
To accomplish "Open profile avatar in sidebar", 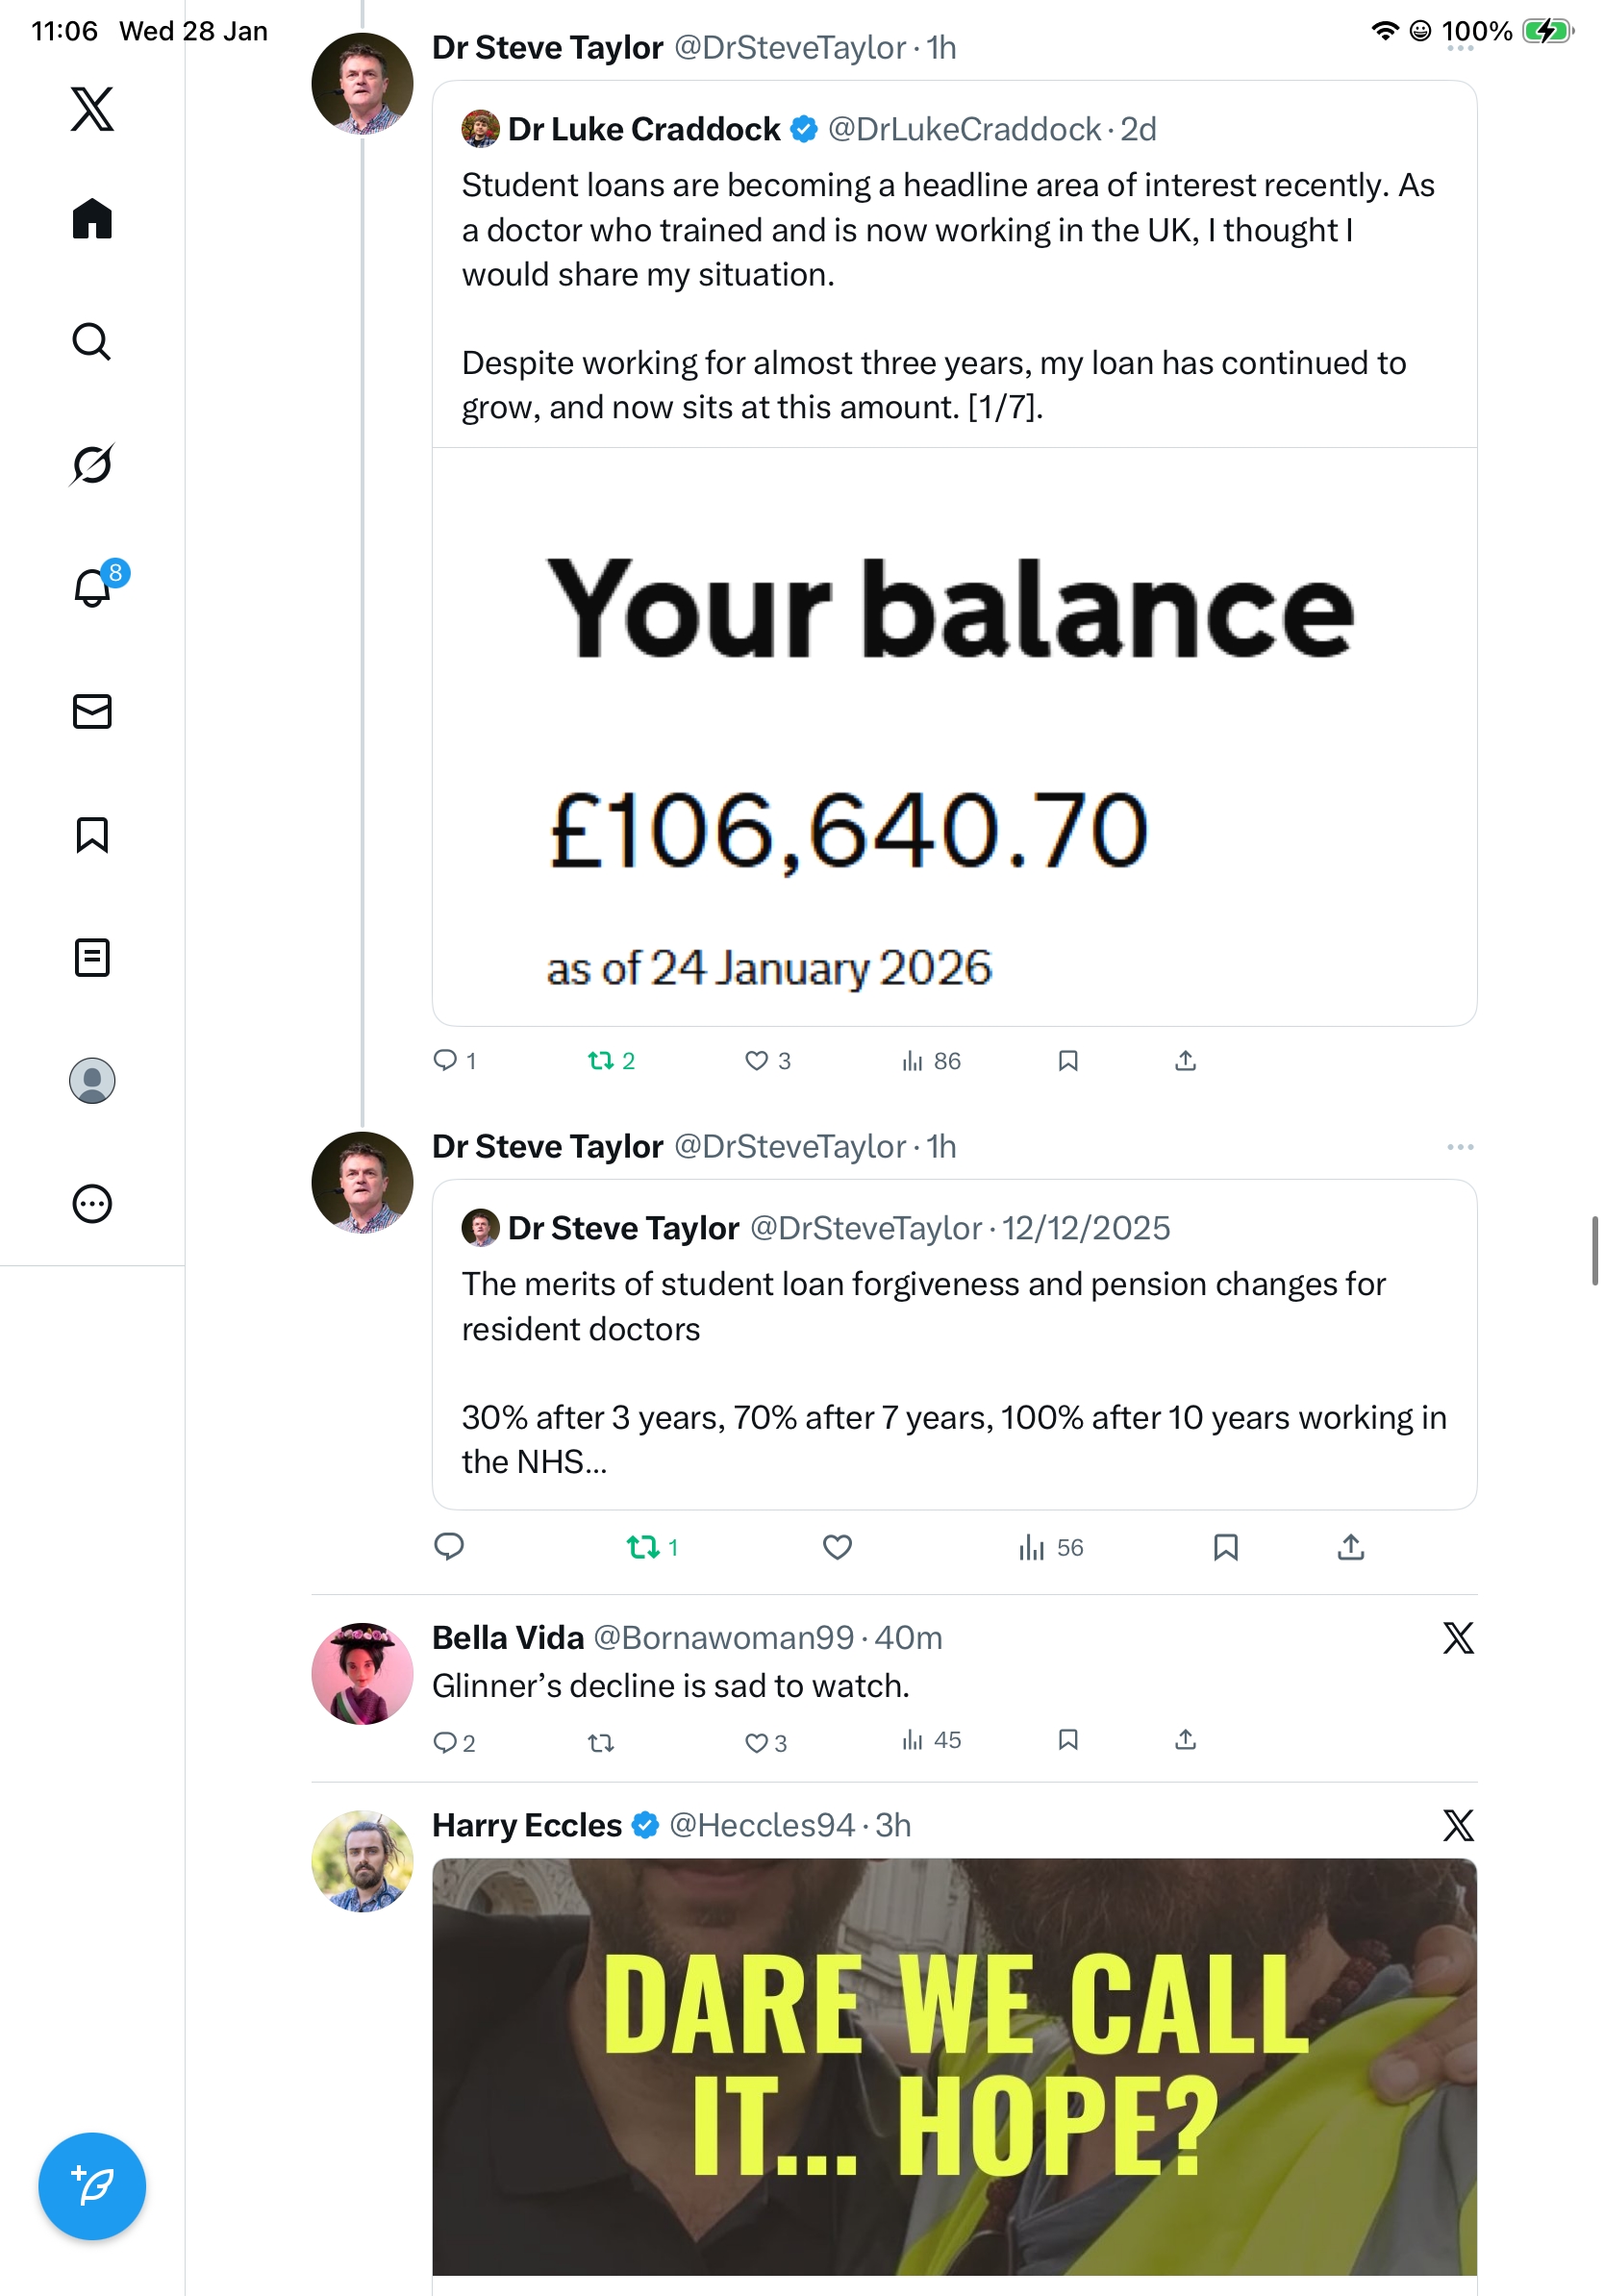I will click(92, 1081).
